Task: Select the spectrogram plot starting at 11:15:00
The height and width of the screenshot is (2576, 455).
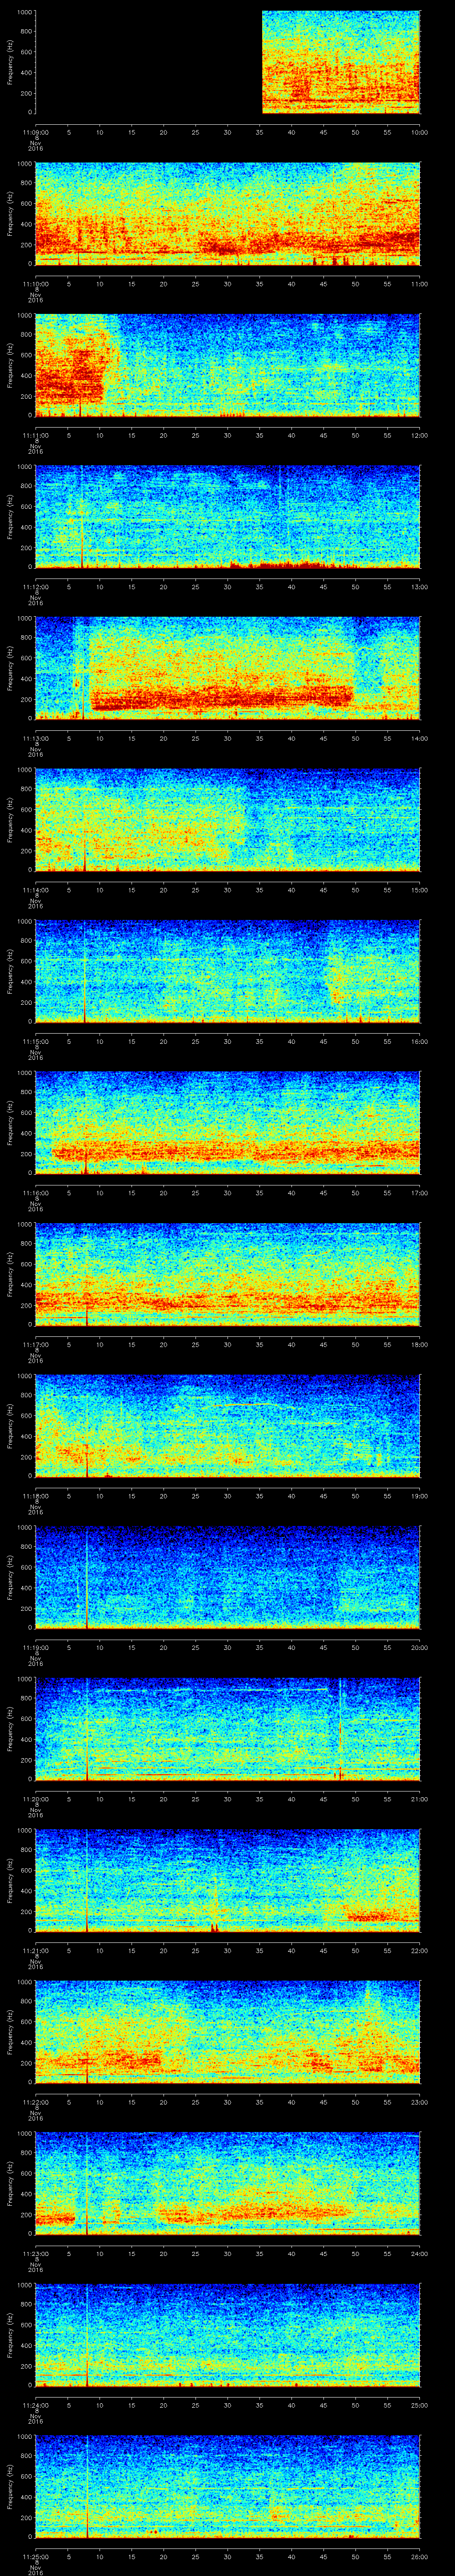Action: [x=227, y=971]
